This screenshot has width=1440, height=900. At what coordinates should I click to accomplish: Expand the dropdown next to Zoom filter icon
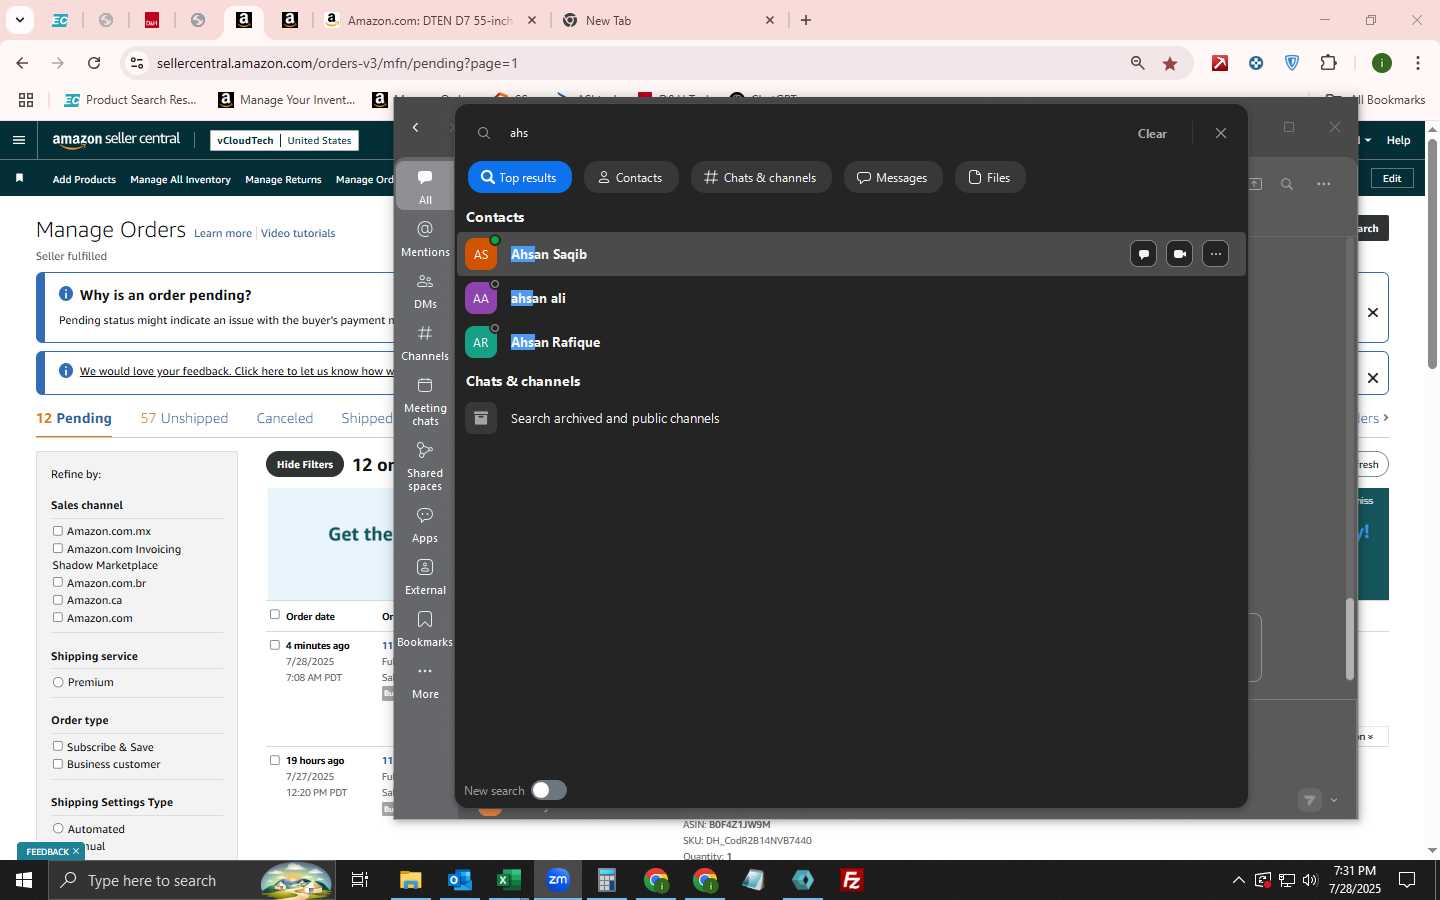(1334, 800)
